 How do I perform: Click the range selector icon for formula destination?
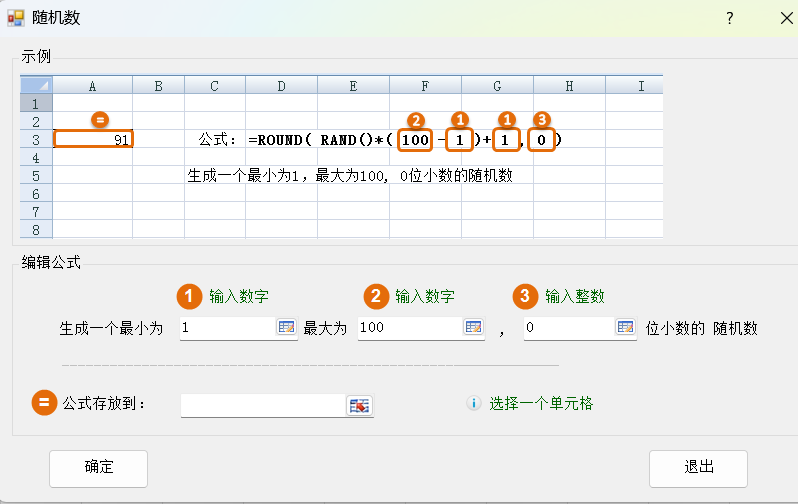click(x=359, y=405)
